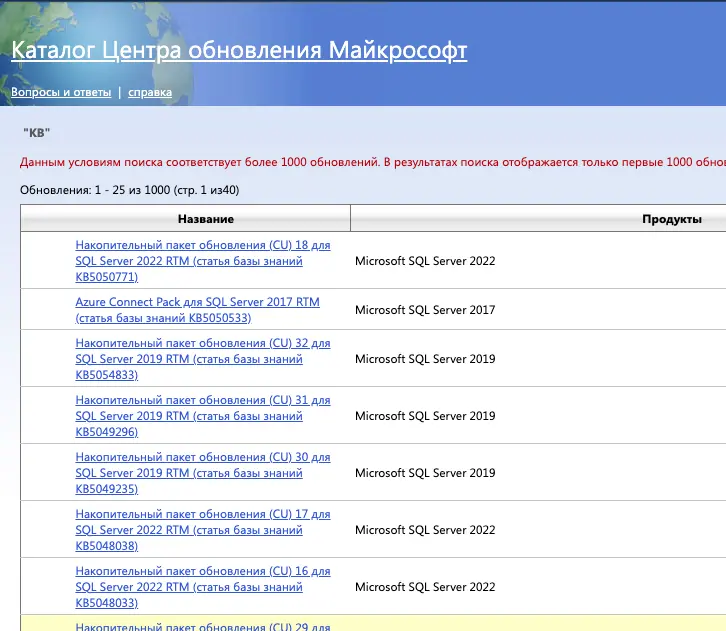Click the Обновления: 1 - 25 из 1000 counter
726x631 pixels.
[130, 190]
